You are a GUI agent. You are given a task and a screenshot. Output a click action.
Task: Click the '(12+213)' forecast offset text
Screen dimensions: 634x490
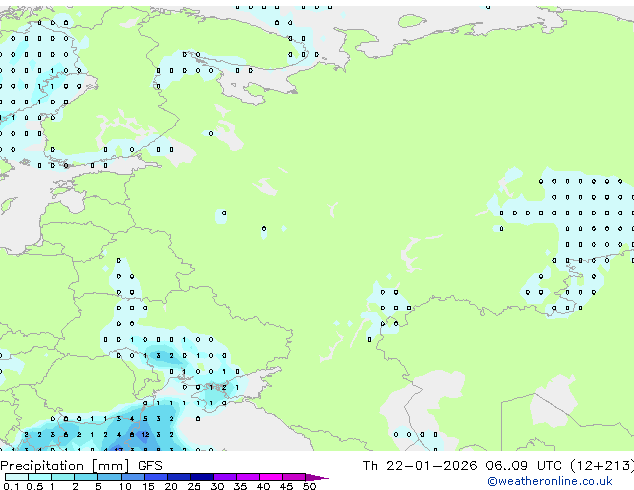602,466
